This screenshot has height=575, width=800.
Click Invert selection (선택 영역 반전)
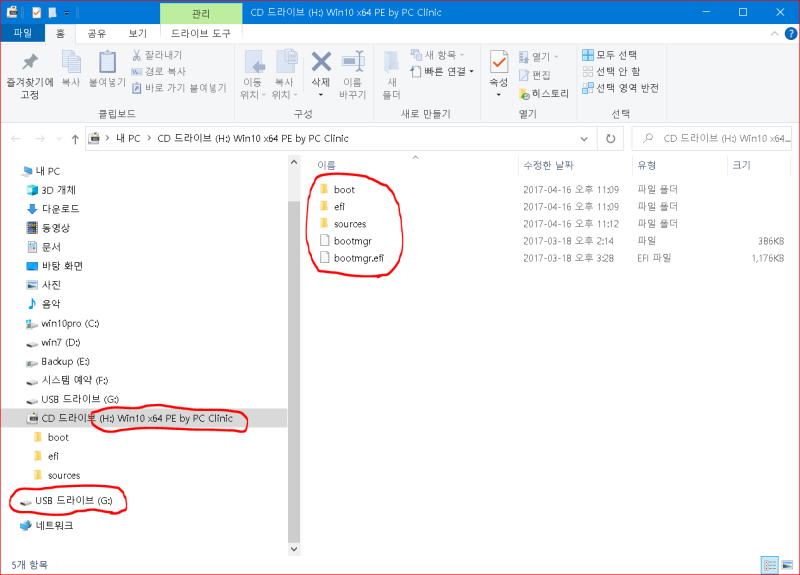[620, 88]
